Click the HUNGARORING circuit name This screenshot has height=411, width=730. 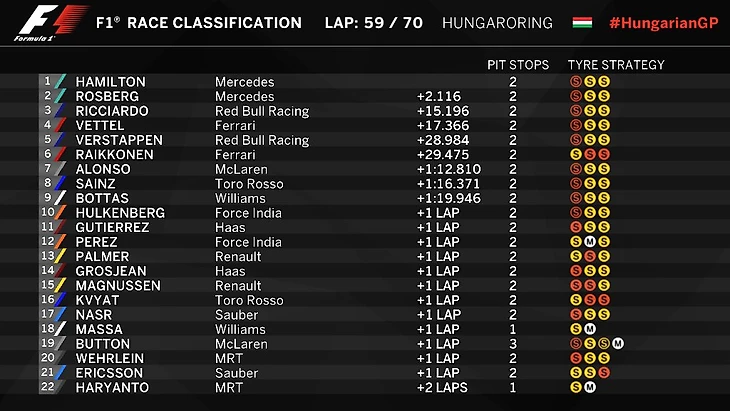pos(497,23)
